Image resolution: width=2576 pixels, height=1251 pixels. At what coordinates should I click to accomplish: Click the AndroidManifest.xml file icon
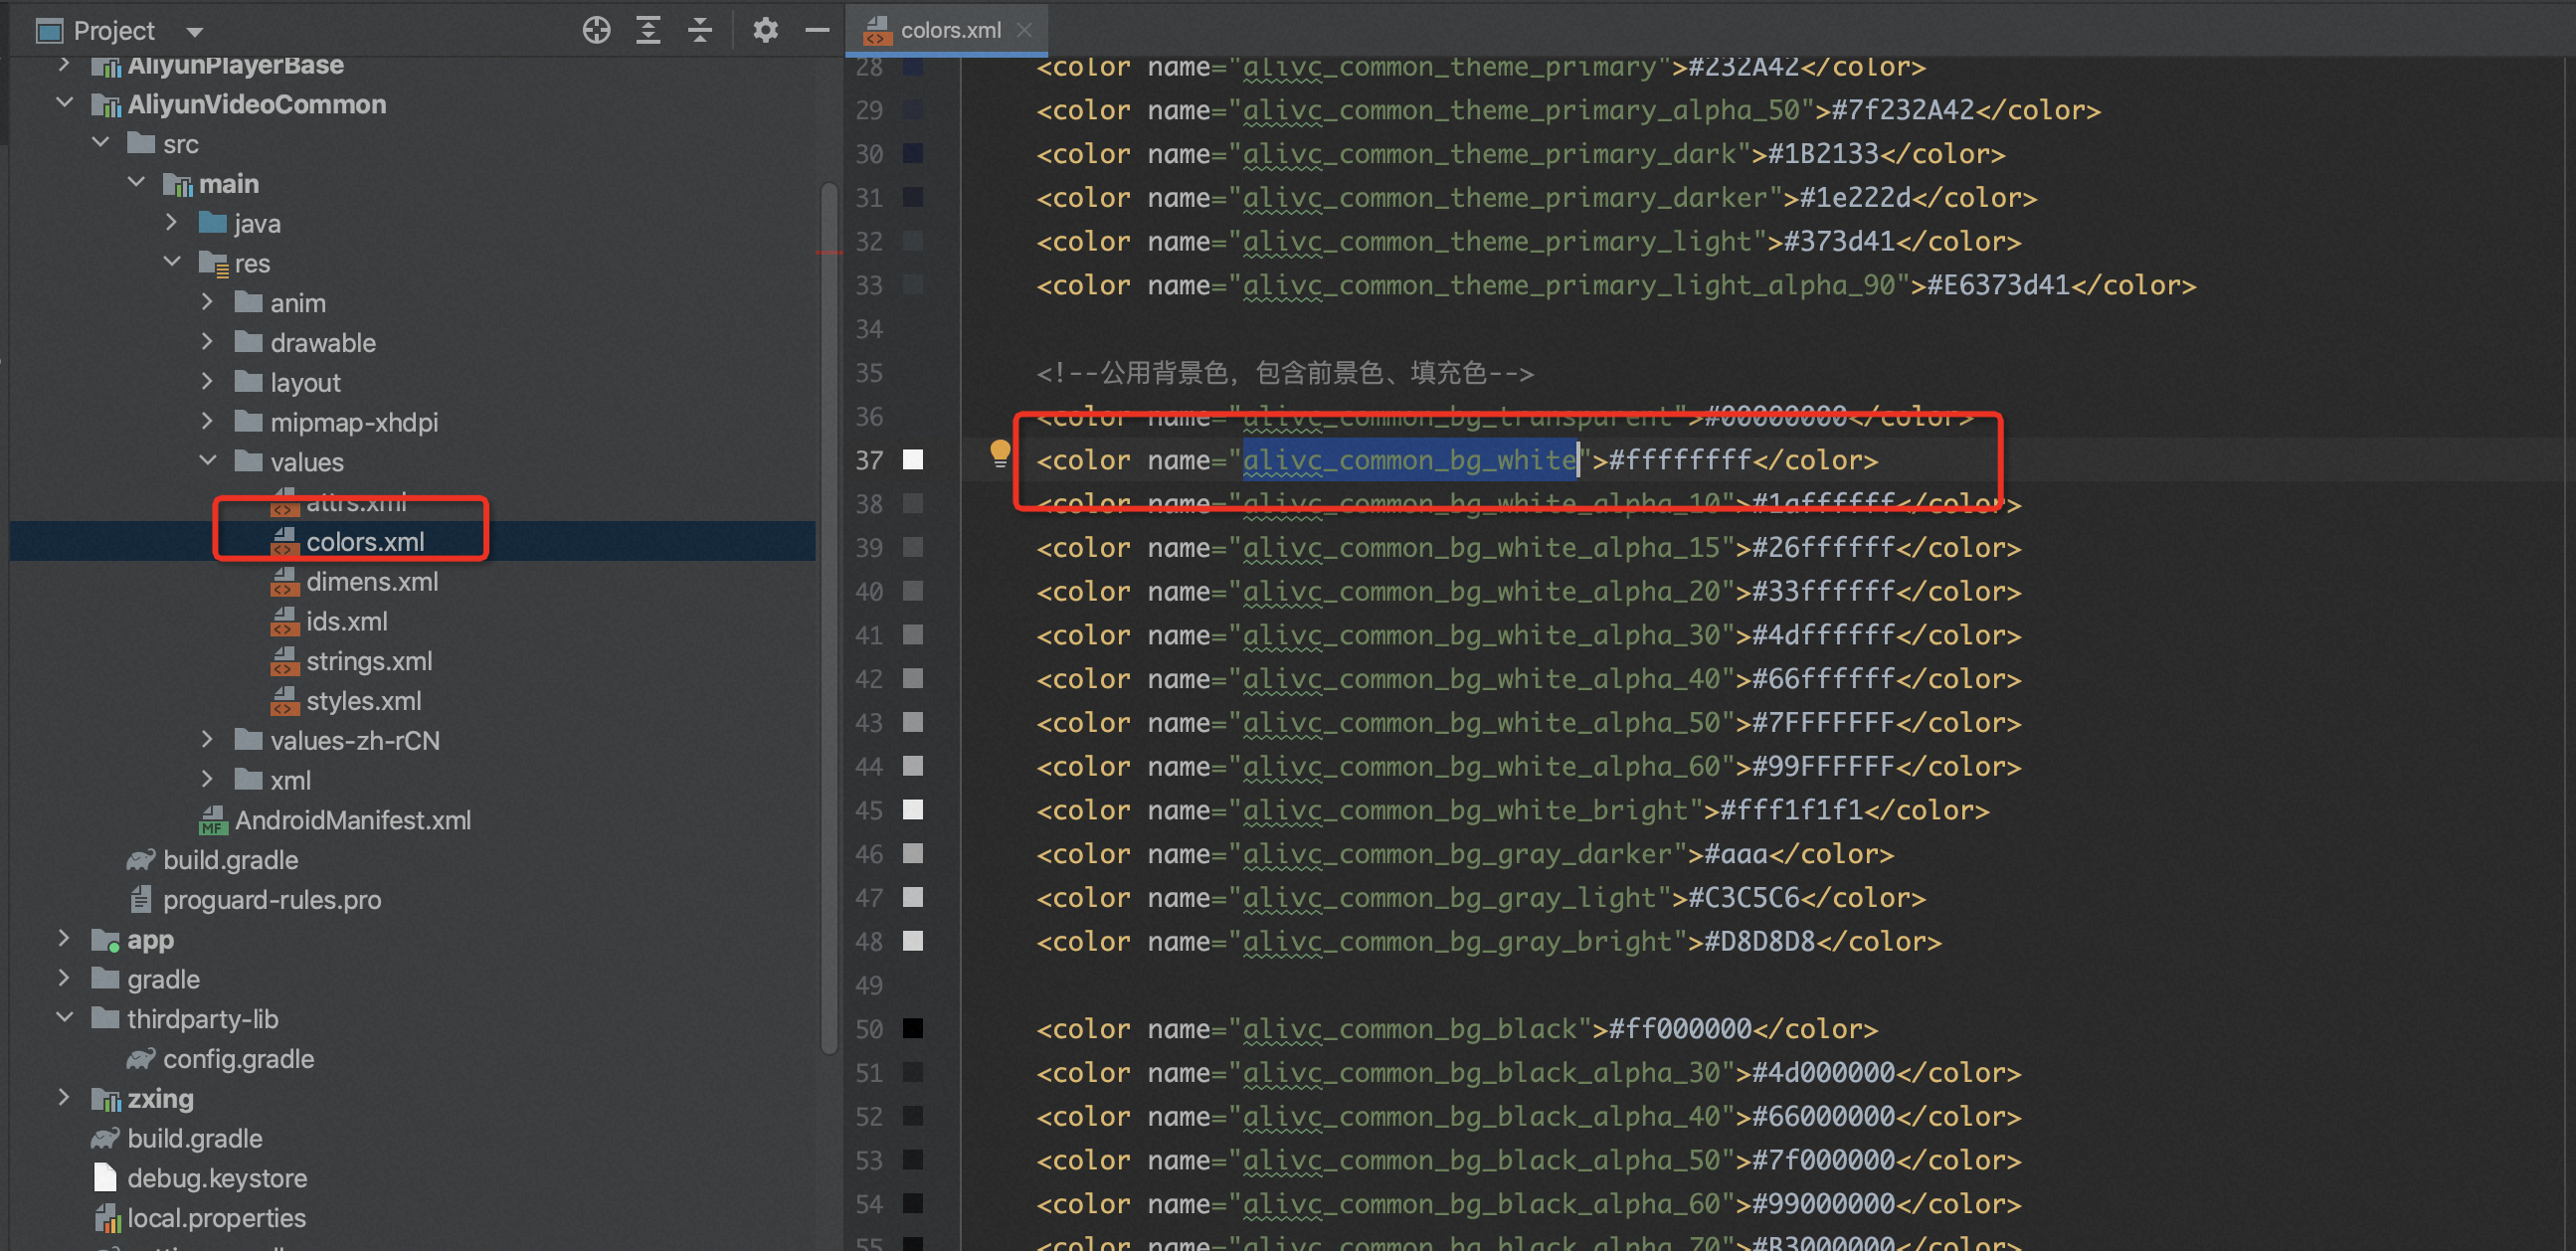click(213, 820)
